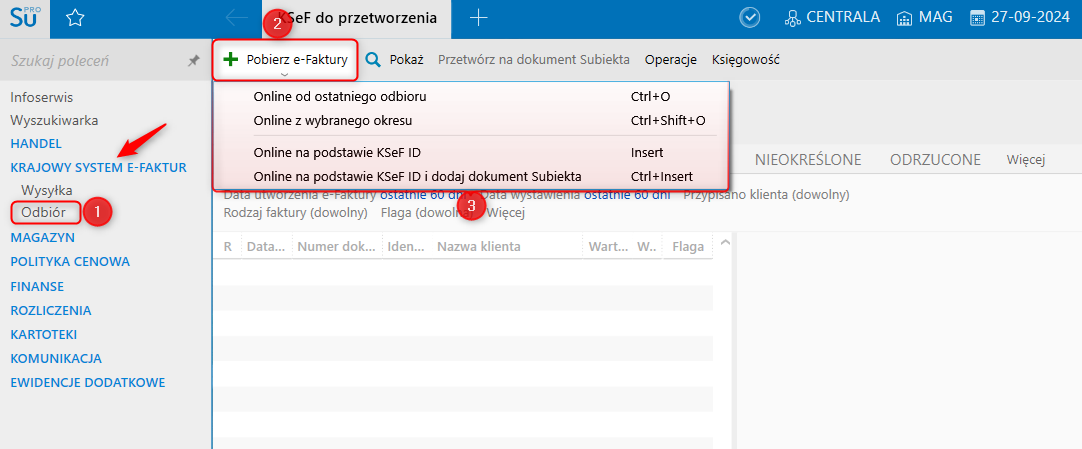Sort by Wart... column header
The width and height of the screenshot is (1082, 449).
tap(608, 246)
